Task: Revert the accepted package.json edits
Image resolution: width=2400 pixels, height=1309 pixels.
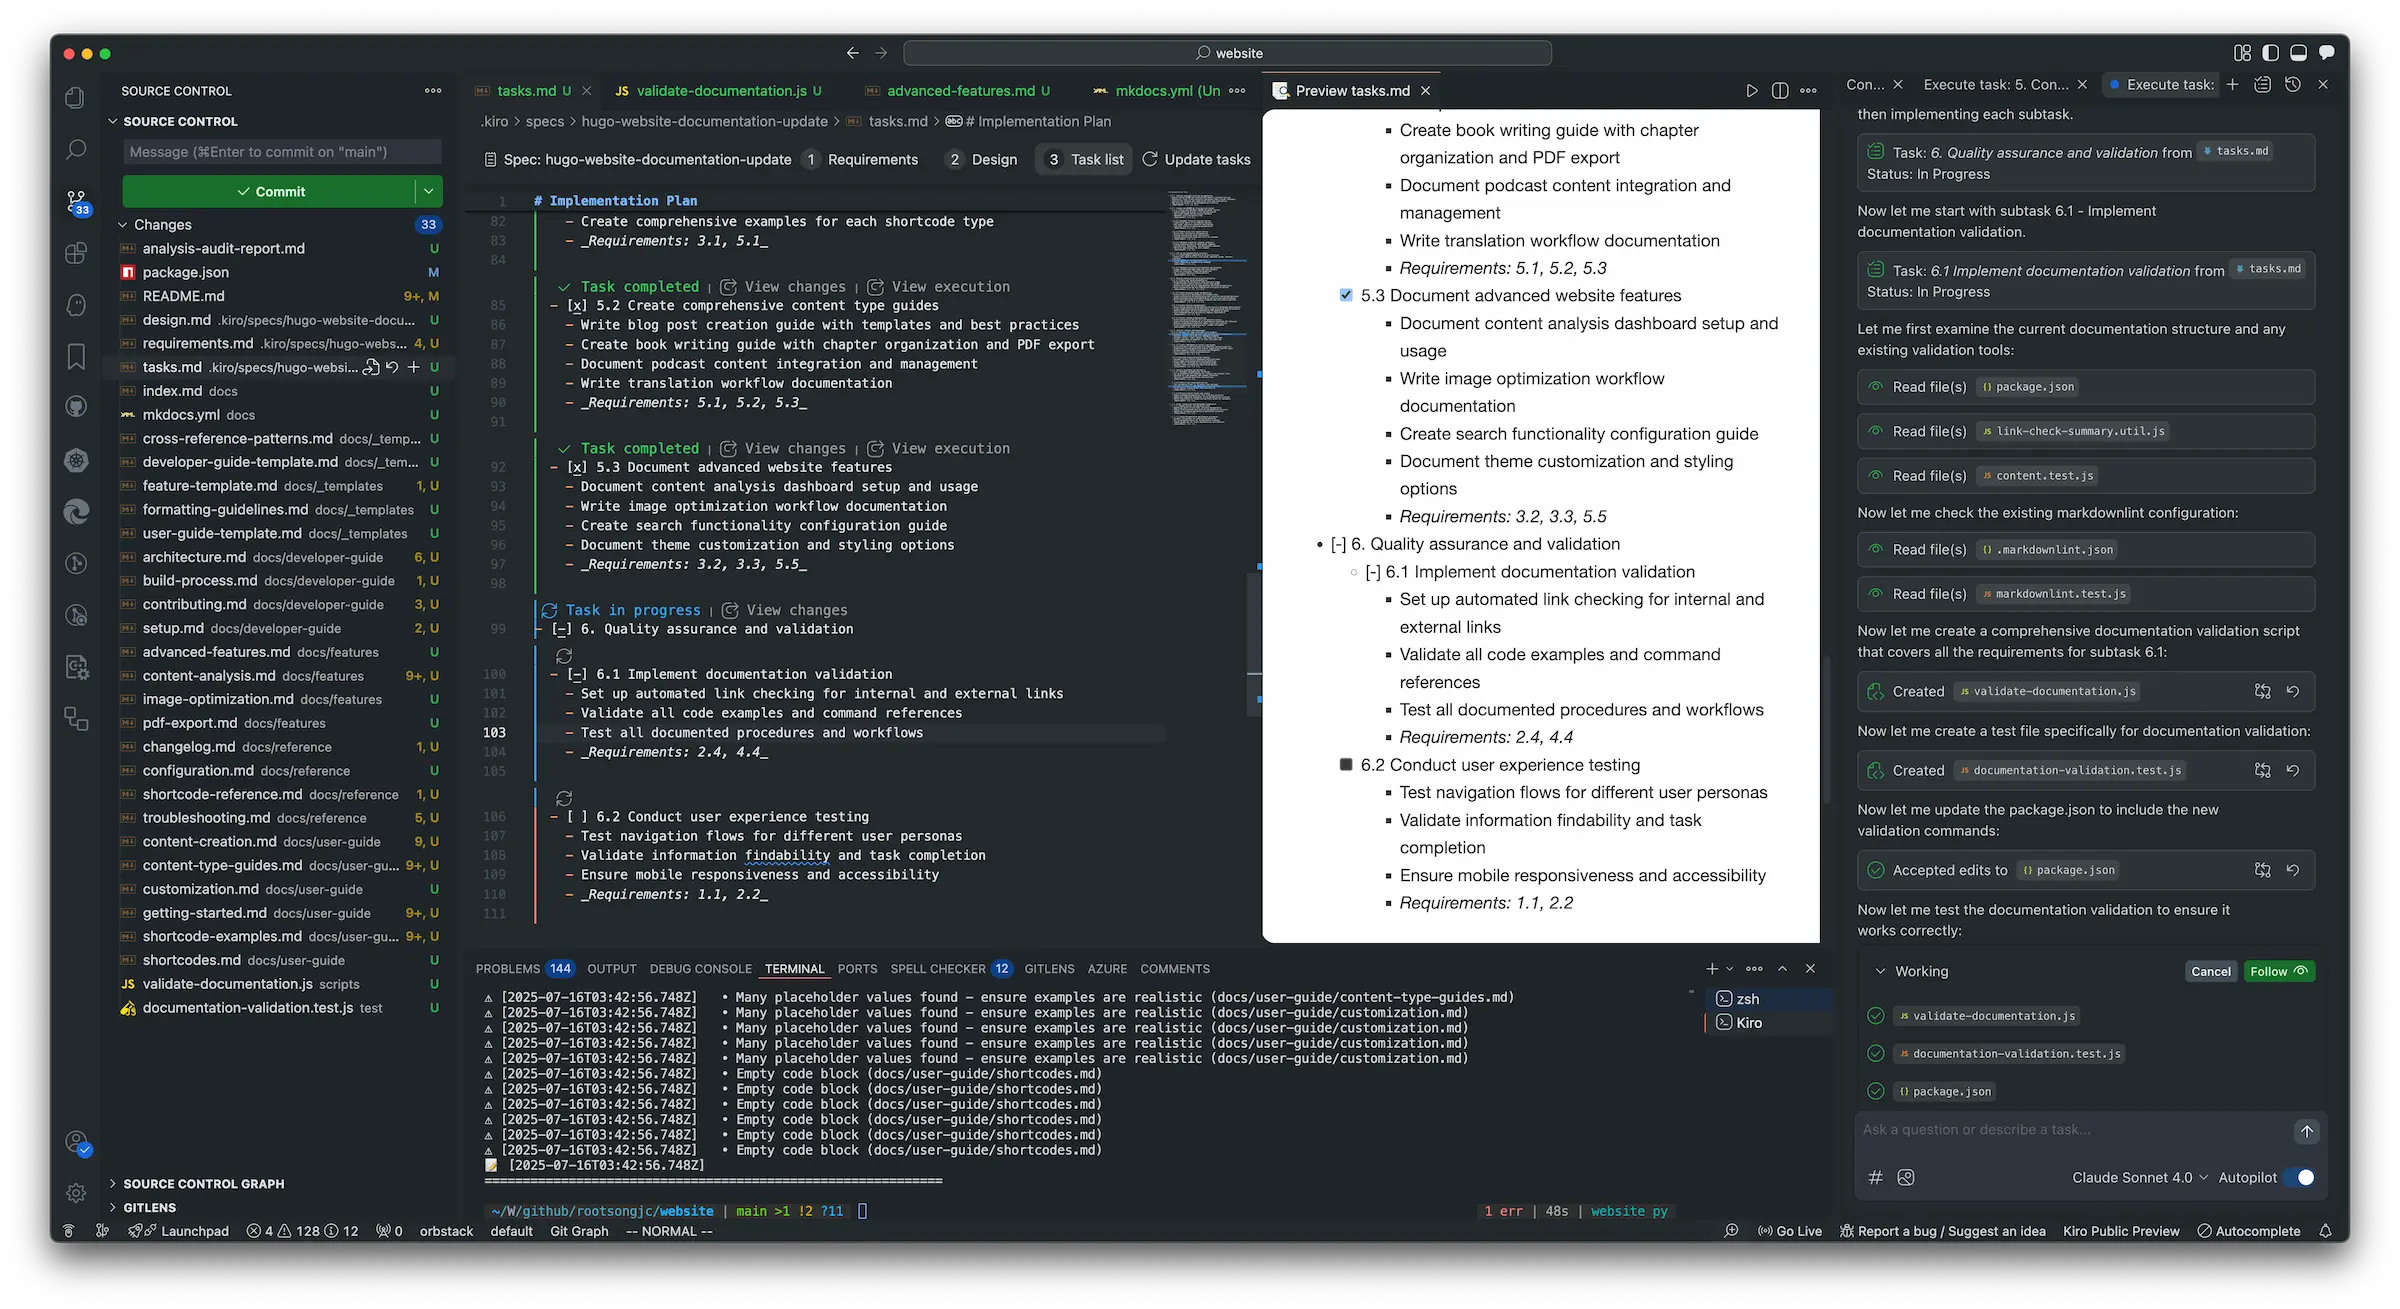Action: pyautogui.click(x=2293, y=870)
